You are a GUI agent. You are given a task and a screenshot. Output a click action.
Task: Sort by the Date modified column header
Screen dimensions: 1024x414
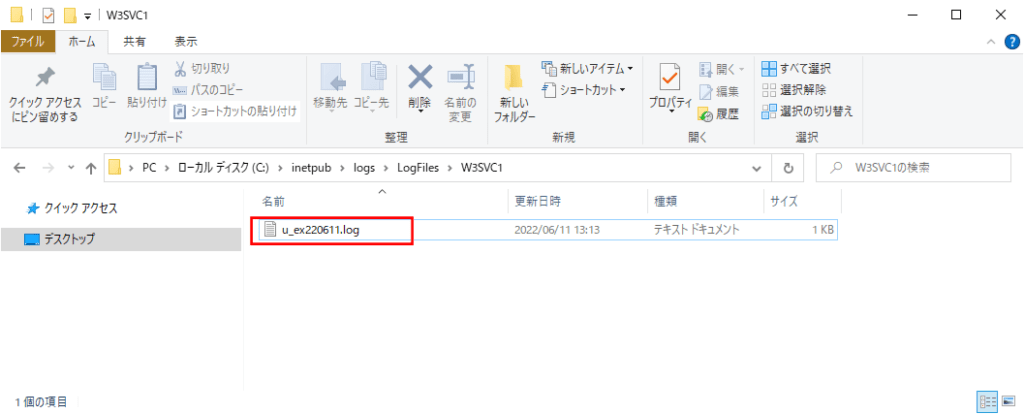tap(577, 202)
